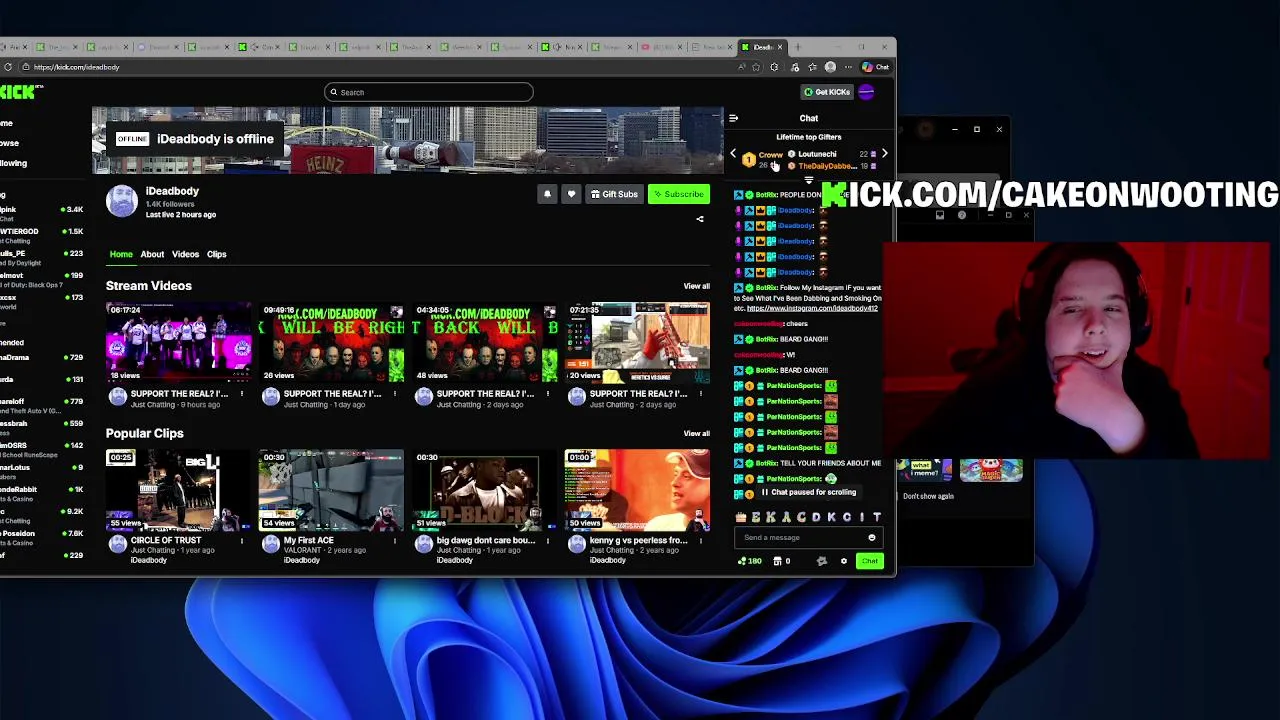This screenshot has width=1280, height=720.
Task: Select the Home tab of the channel
Action: (121, 254)
